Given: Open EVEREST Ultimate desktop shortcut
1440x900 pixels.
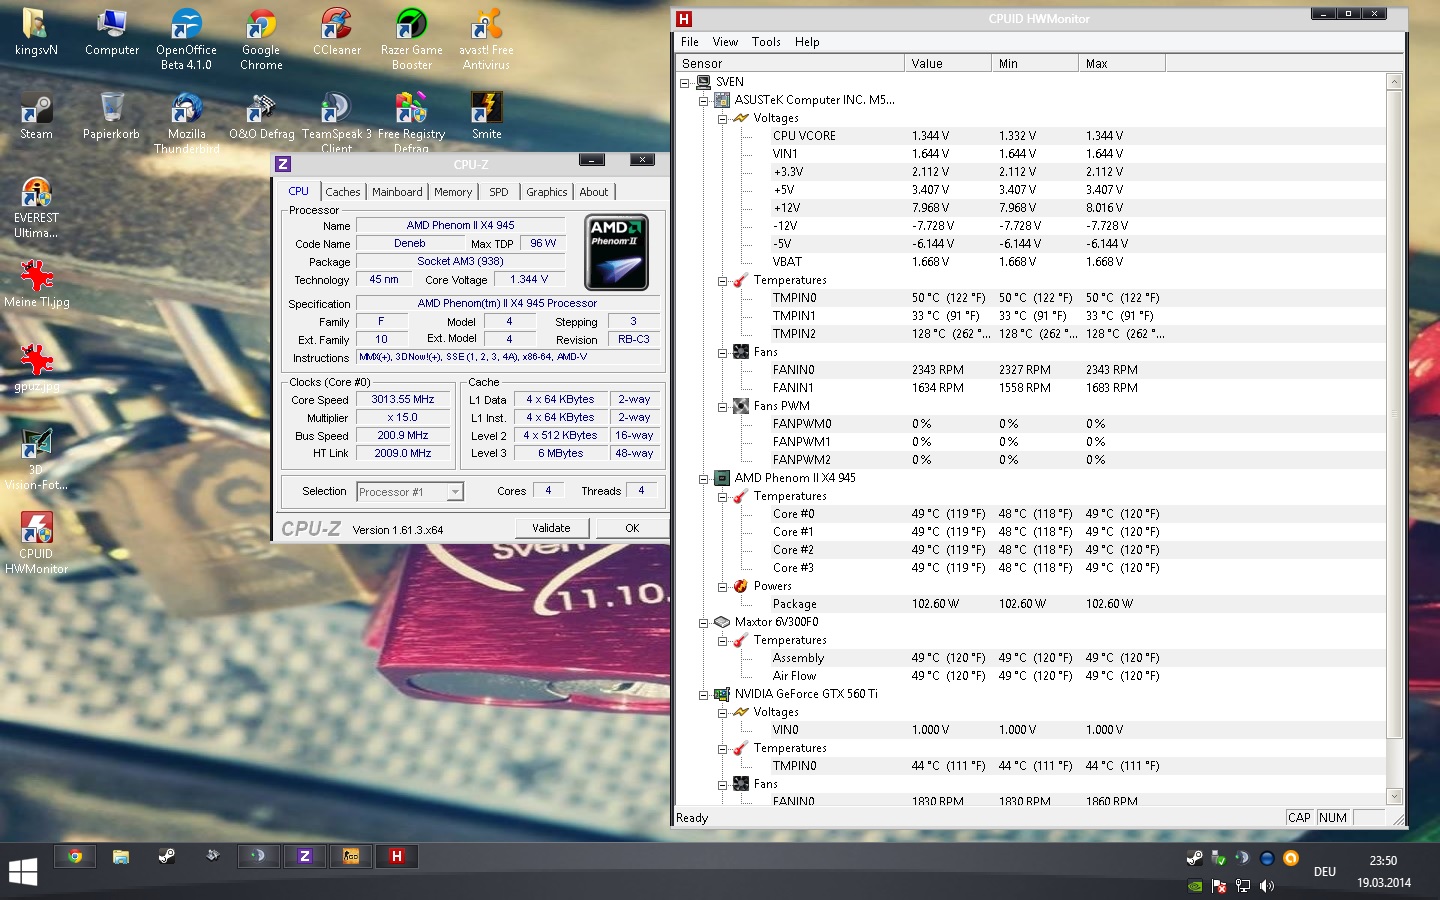Looking at the screenshot, I should (36, 207).
